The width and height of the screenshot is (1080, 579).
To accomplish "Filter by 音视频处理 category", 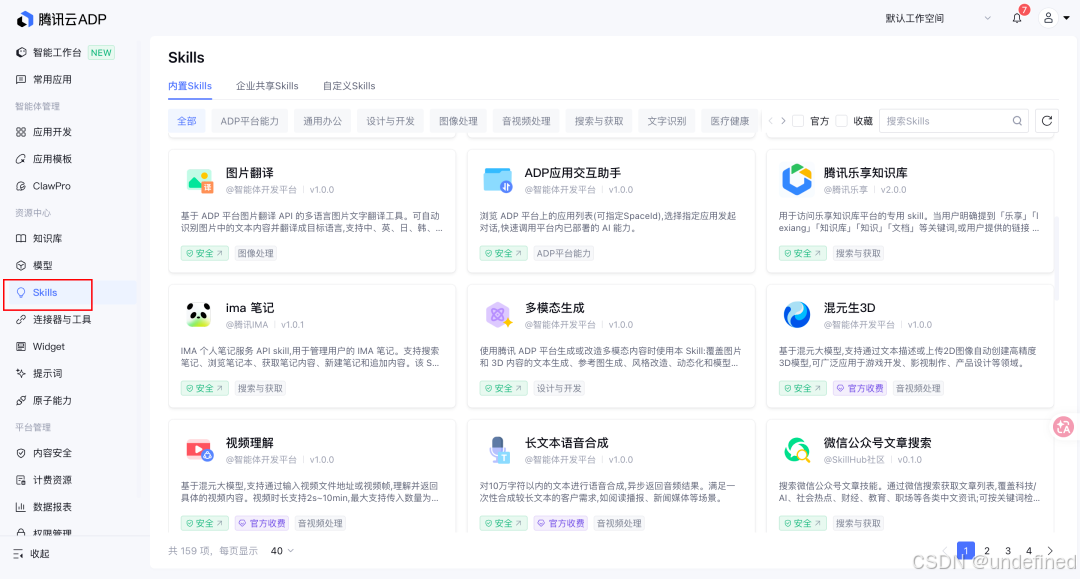I will [526, 121].
